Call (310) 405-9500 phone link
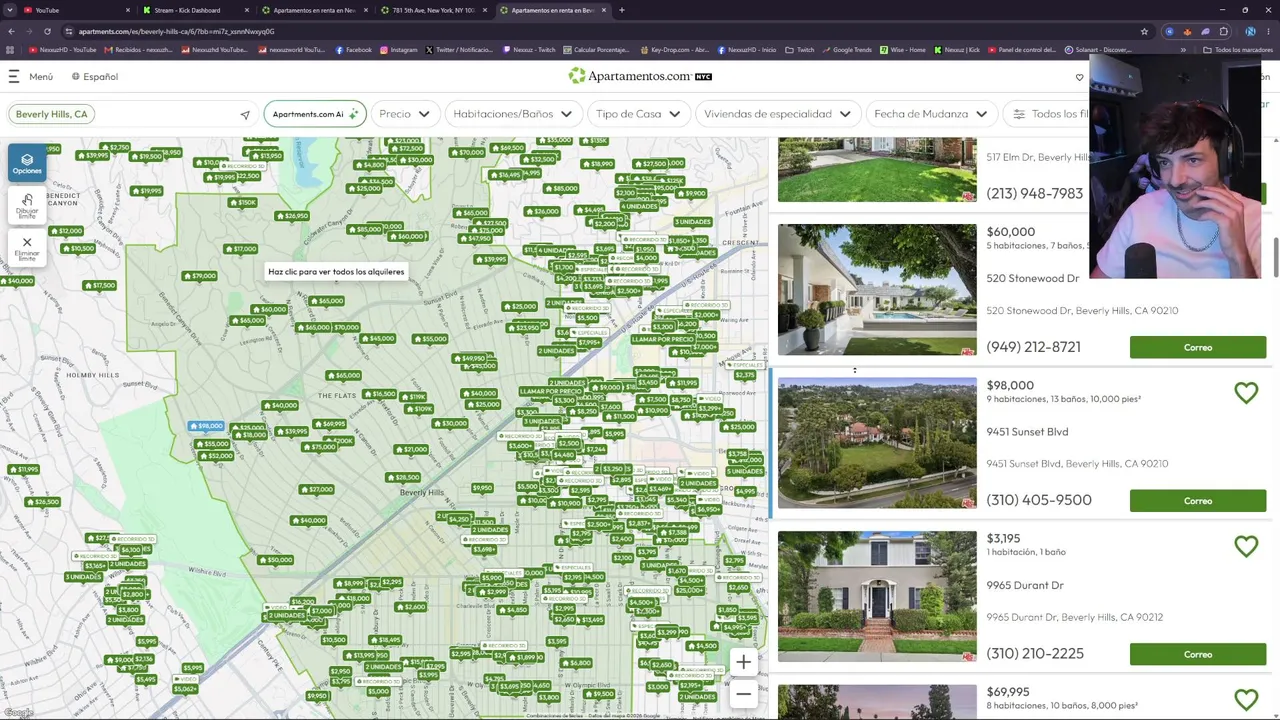The image size is (1280, 720). (x=1039, y=500)
